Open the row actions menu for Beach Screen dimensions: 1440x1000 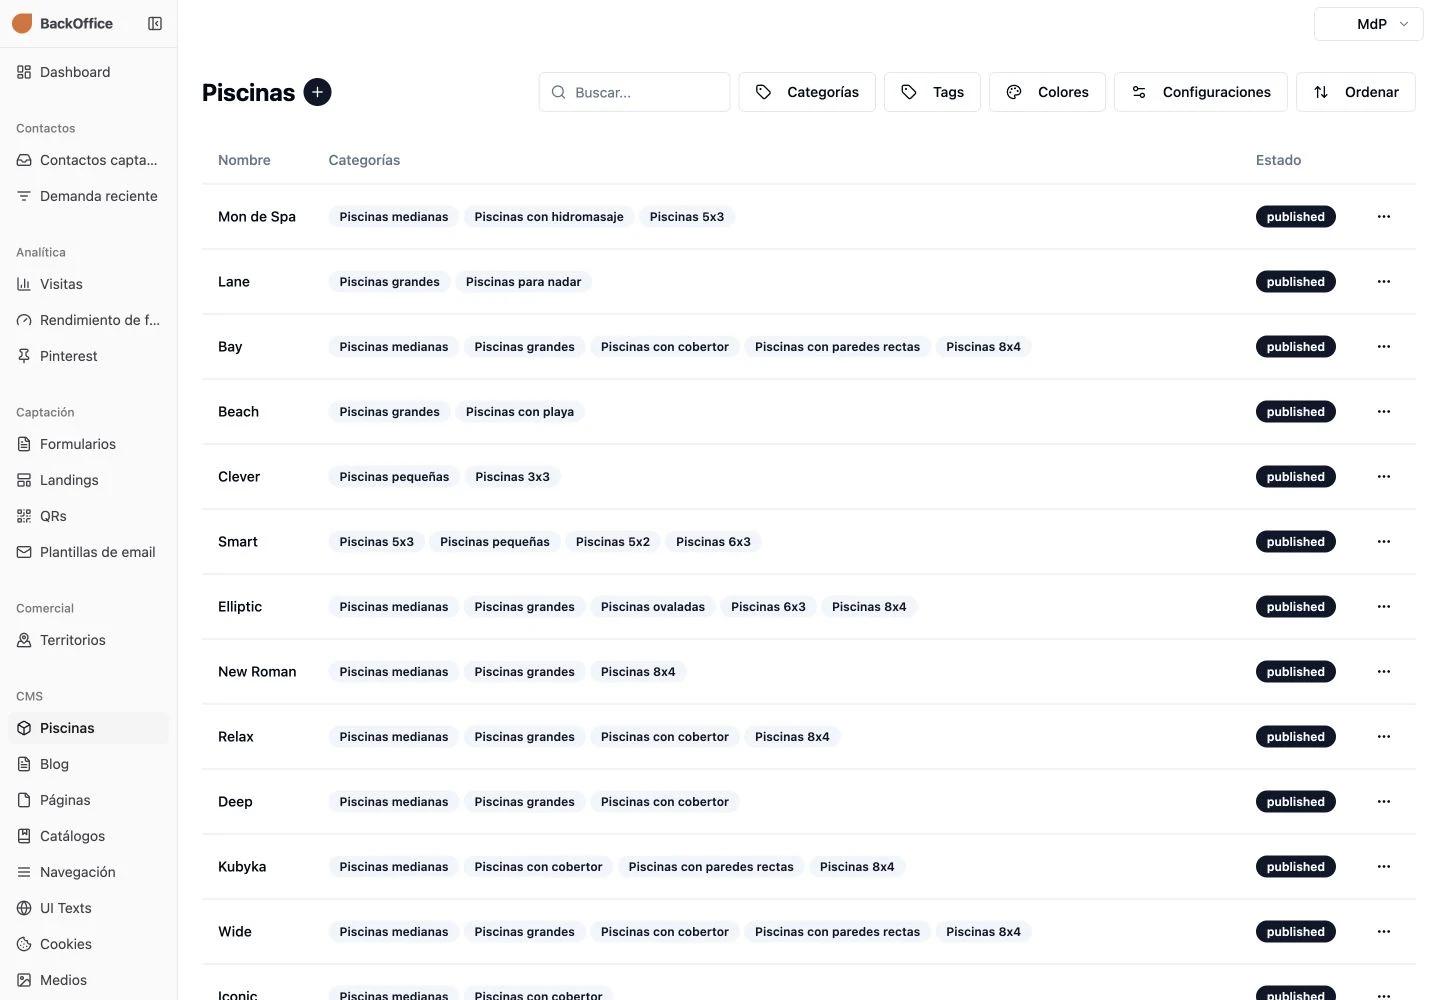[1384, 411]
